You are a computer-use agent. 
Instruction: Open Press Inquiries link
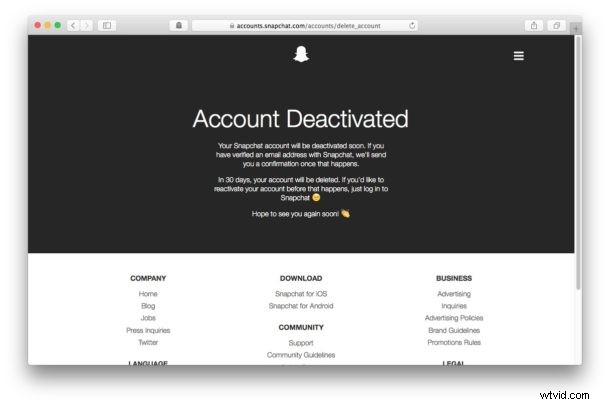[148, 330]
